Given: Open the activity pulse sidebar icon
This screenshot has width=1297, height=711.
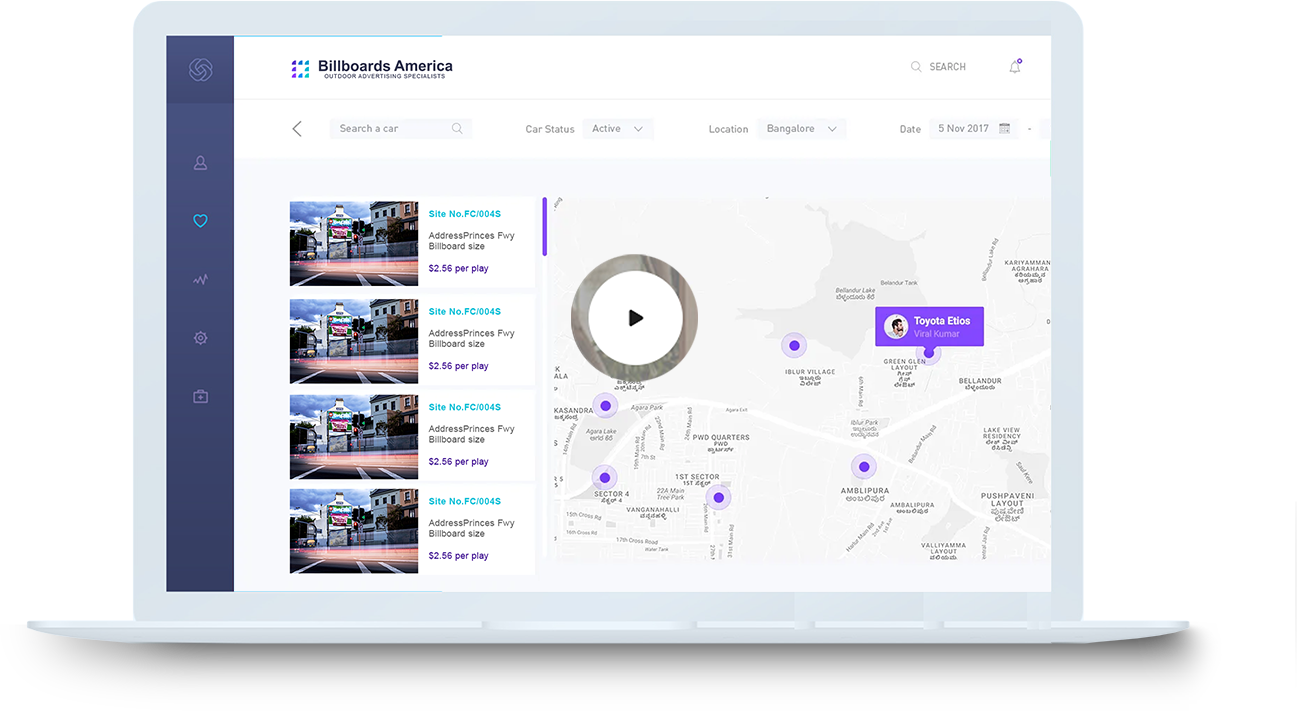Looking at the screenshot, I should click(200, 280).
